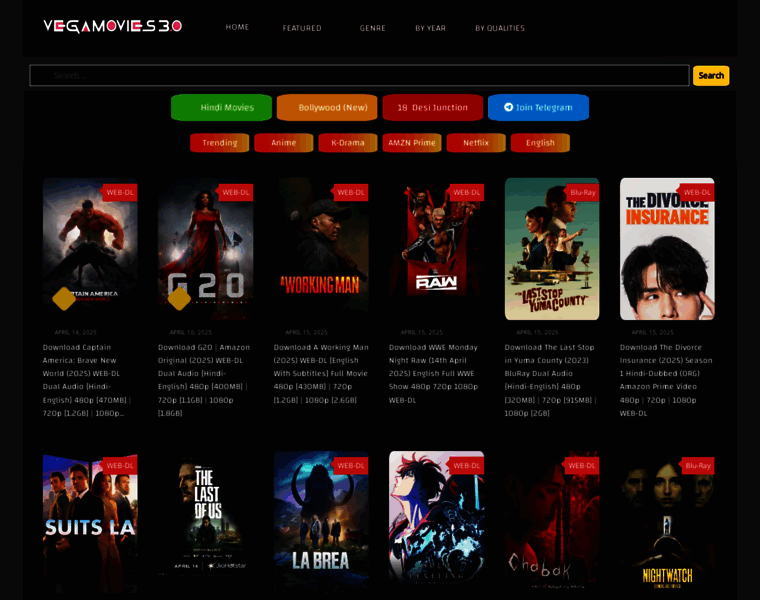The image size is (760, 600).
Task: Select the Netflix category tag
Action: point(476,143)
